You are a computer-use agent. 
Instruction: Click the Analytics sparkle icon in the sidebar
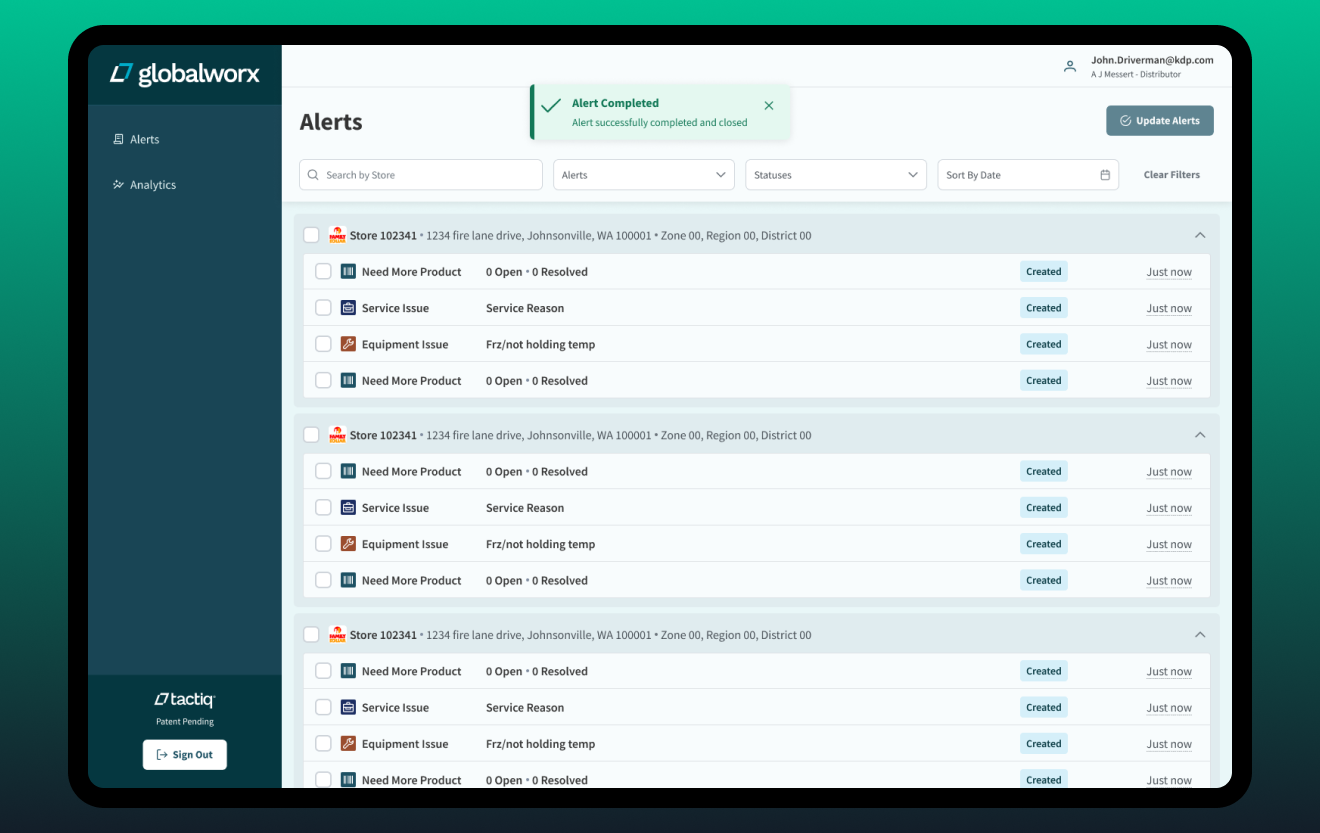click(x=118, y=185)
